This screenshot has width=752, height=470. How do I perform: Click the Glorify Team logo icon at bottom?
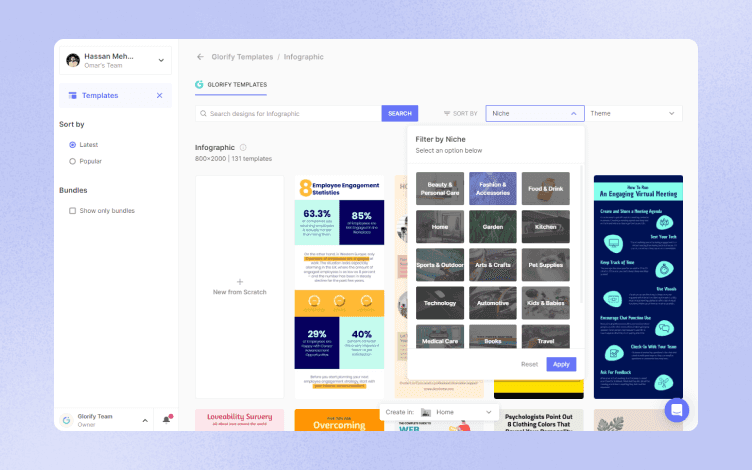pyautogui.click(x=66, y=420)
